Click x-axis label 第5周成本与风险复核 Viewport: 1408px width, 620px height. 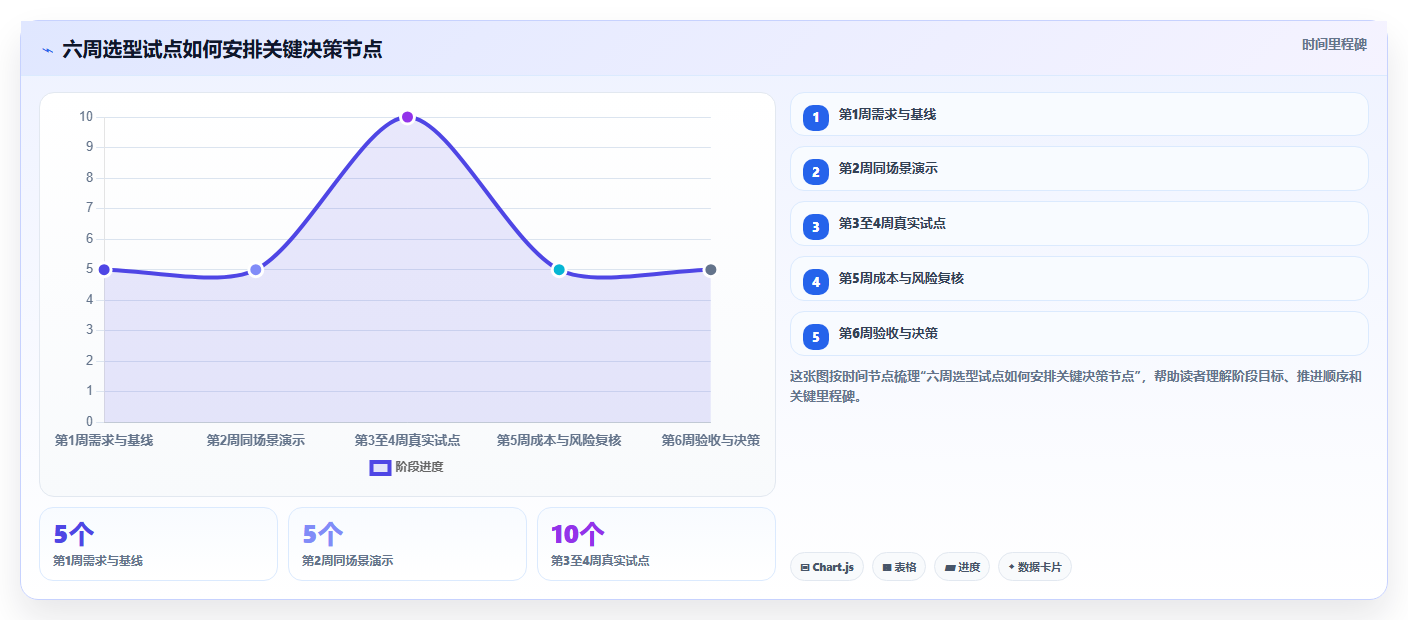coord(559,440)
